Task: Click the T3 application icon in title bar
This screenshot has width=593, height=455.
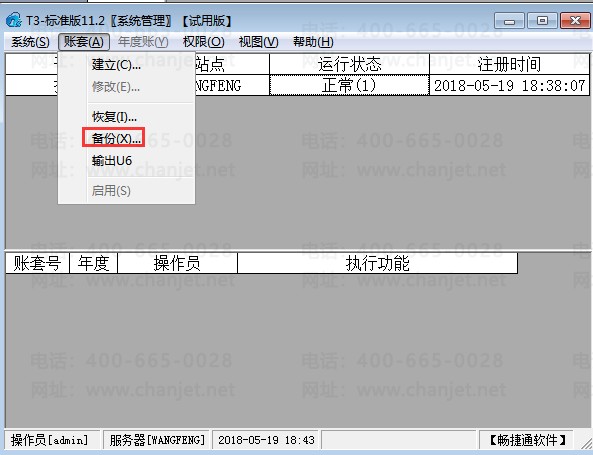Action: coord(14,20)
